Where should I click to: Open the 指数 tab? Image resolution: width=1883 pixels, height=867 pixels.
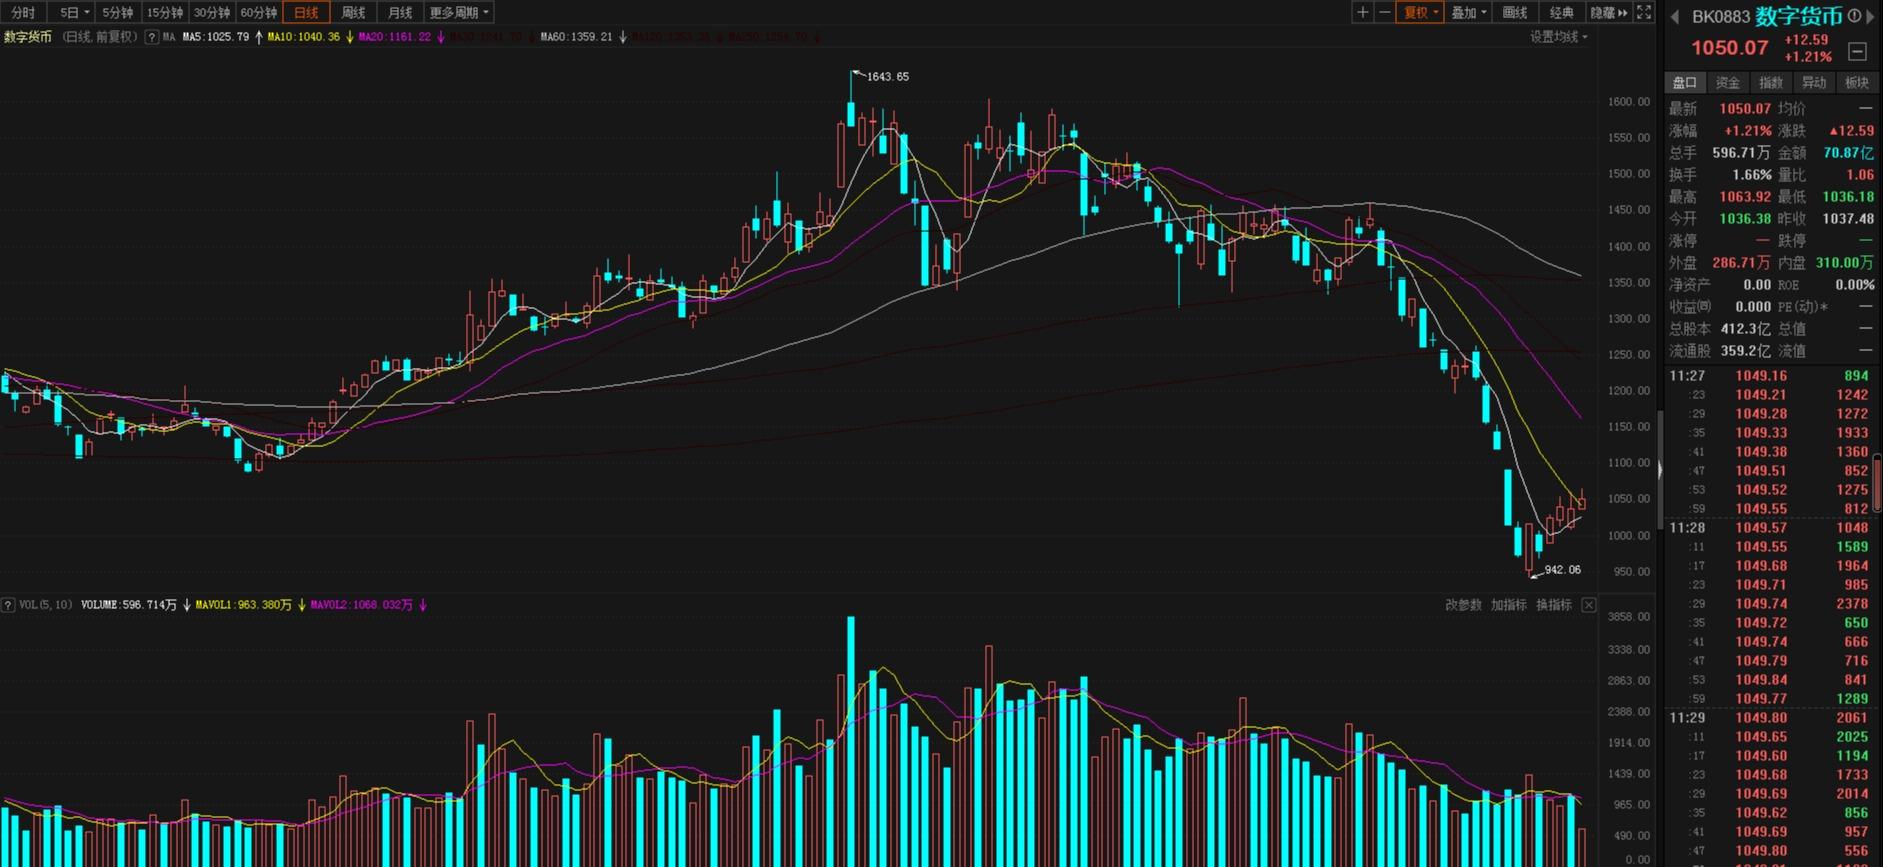(x=1771, y=83)
